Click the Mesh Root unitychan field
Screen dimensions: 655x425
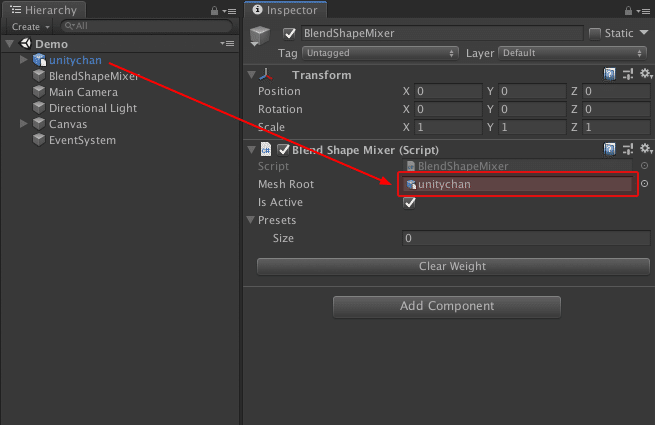[x=518, y=184]
